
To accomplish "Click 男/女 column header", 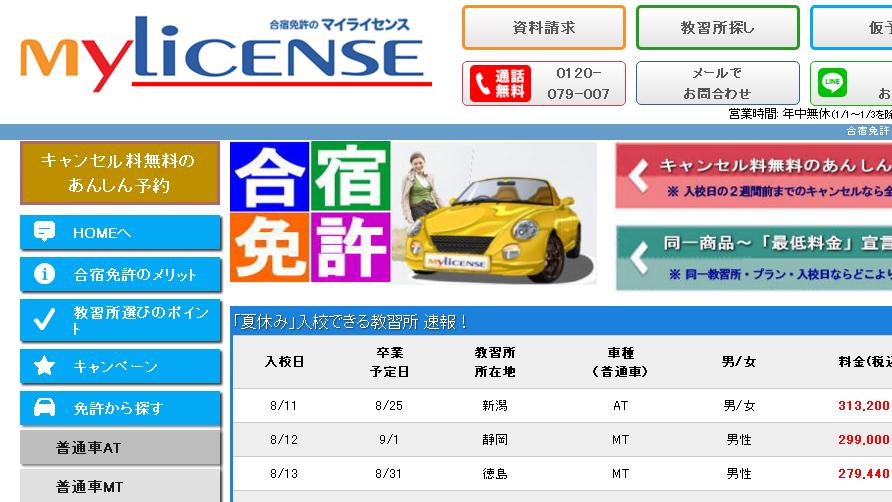I will [739, 362].
